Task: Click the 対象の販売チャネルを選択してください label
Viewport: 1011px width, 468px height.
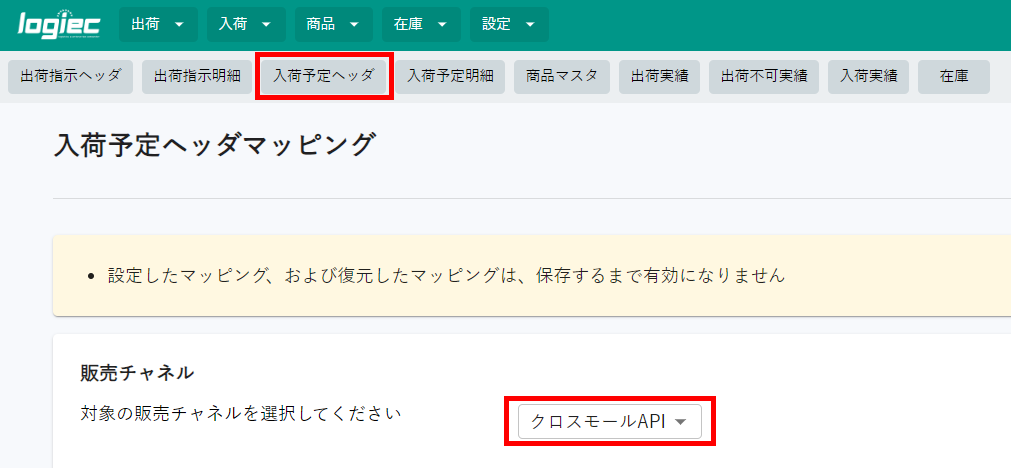Action: pyautogui.click(x=240, y=412)
